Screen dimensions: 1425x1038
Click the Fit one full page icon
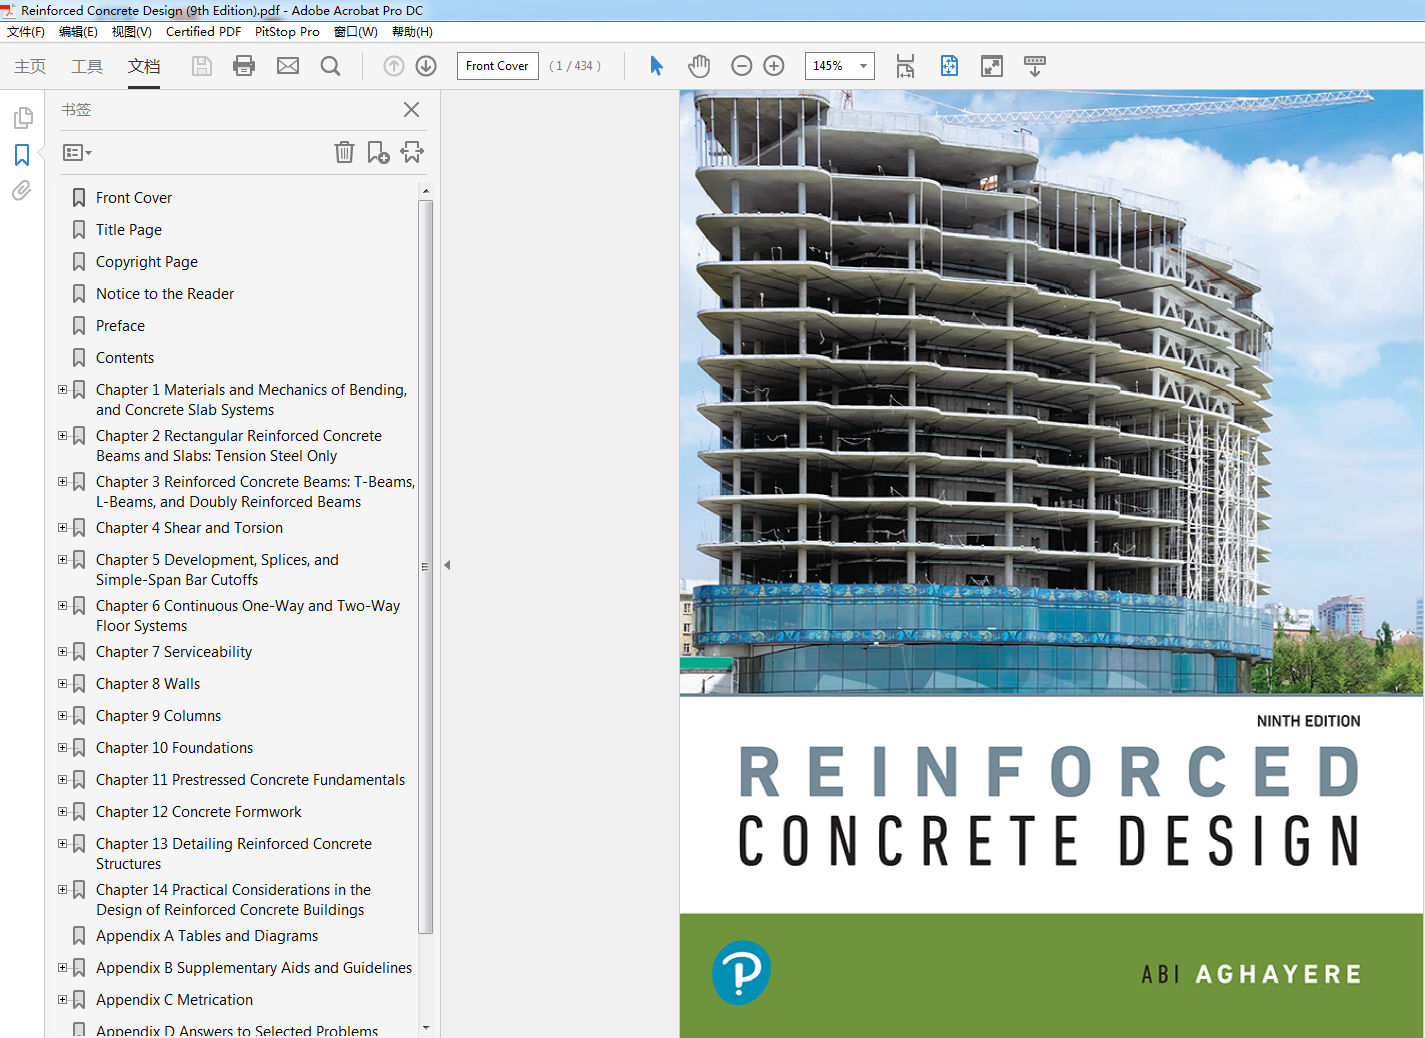click(x=949, y=66)
